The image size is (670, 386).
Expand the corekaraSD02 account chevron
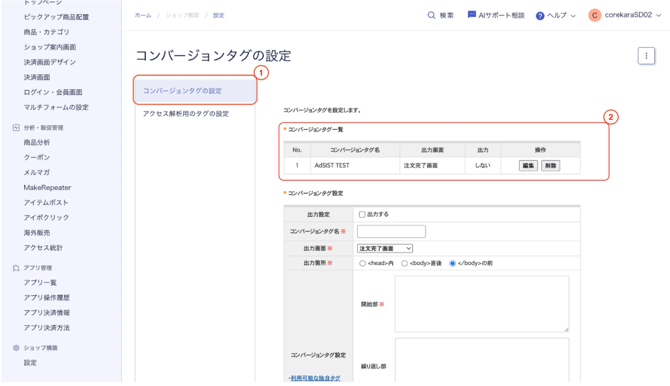[x=658, y=15]
